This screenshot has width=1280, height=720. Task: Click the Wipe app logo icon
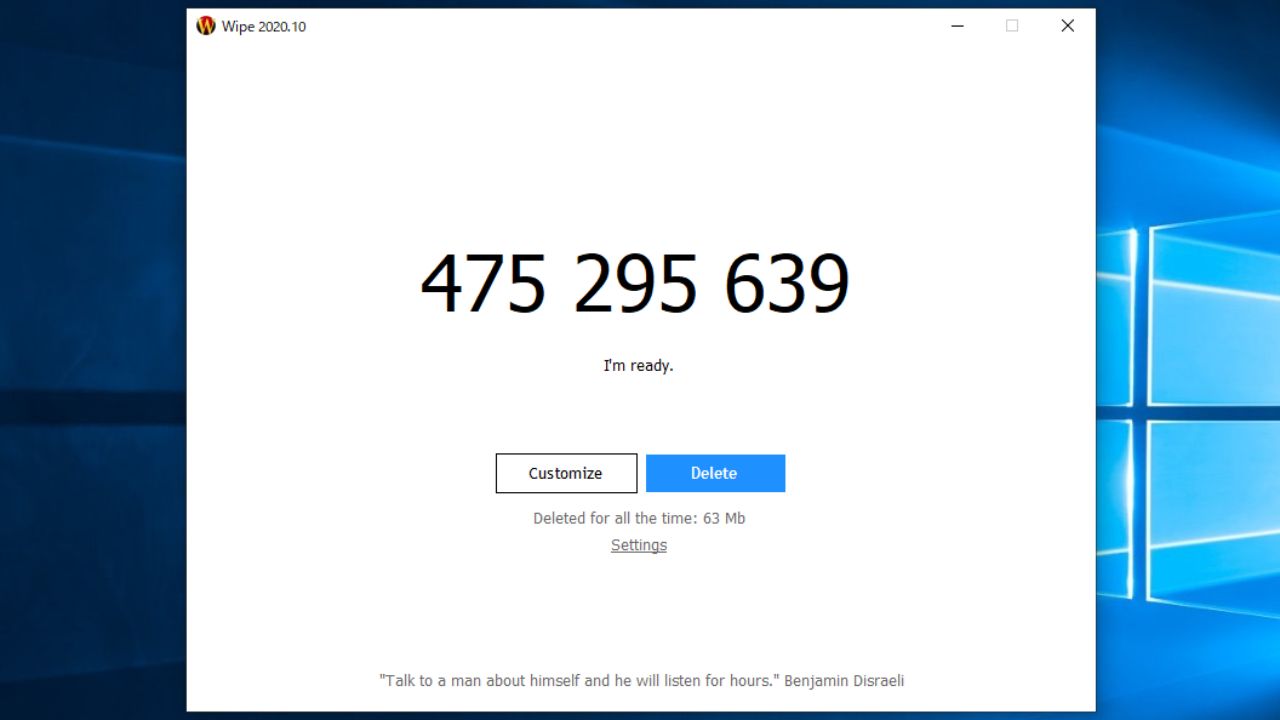[x=206, y=26]
